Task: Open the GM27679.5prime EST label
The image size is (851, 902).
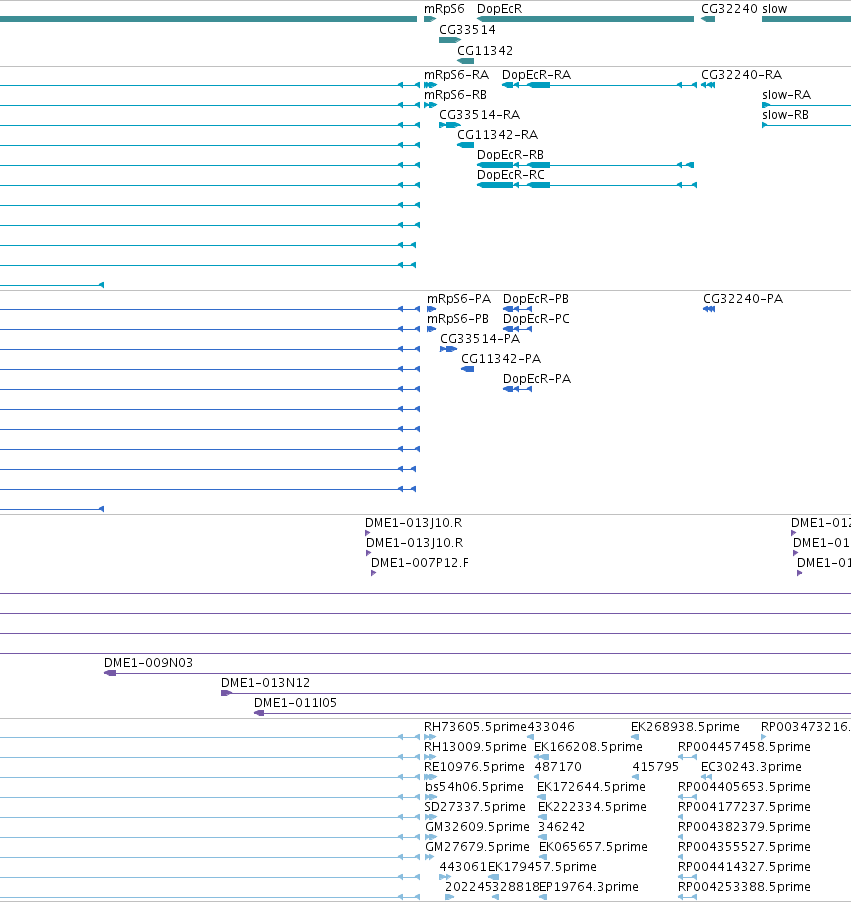Action: click(x=477, y=847)
